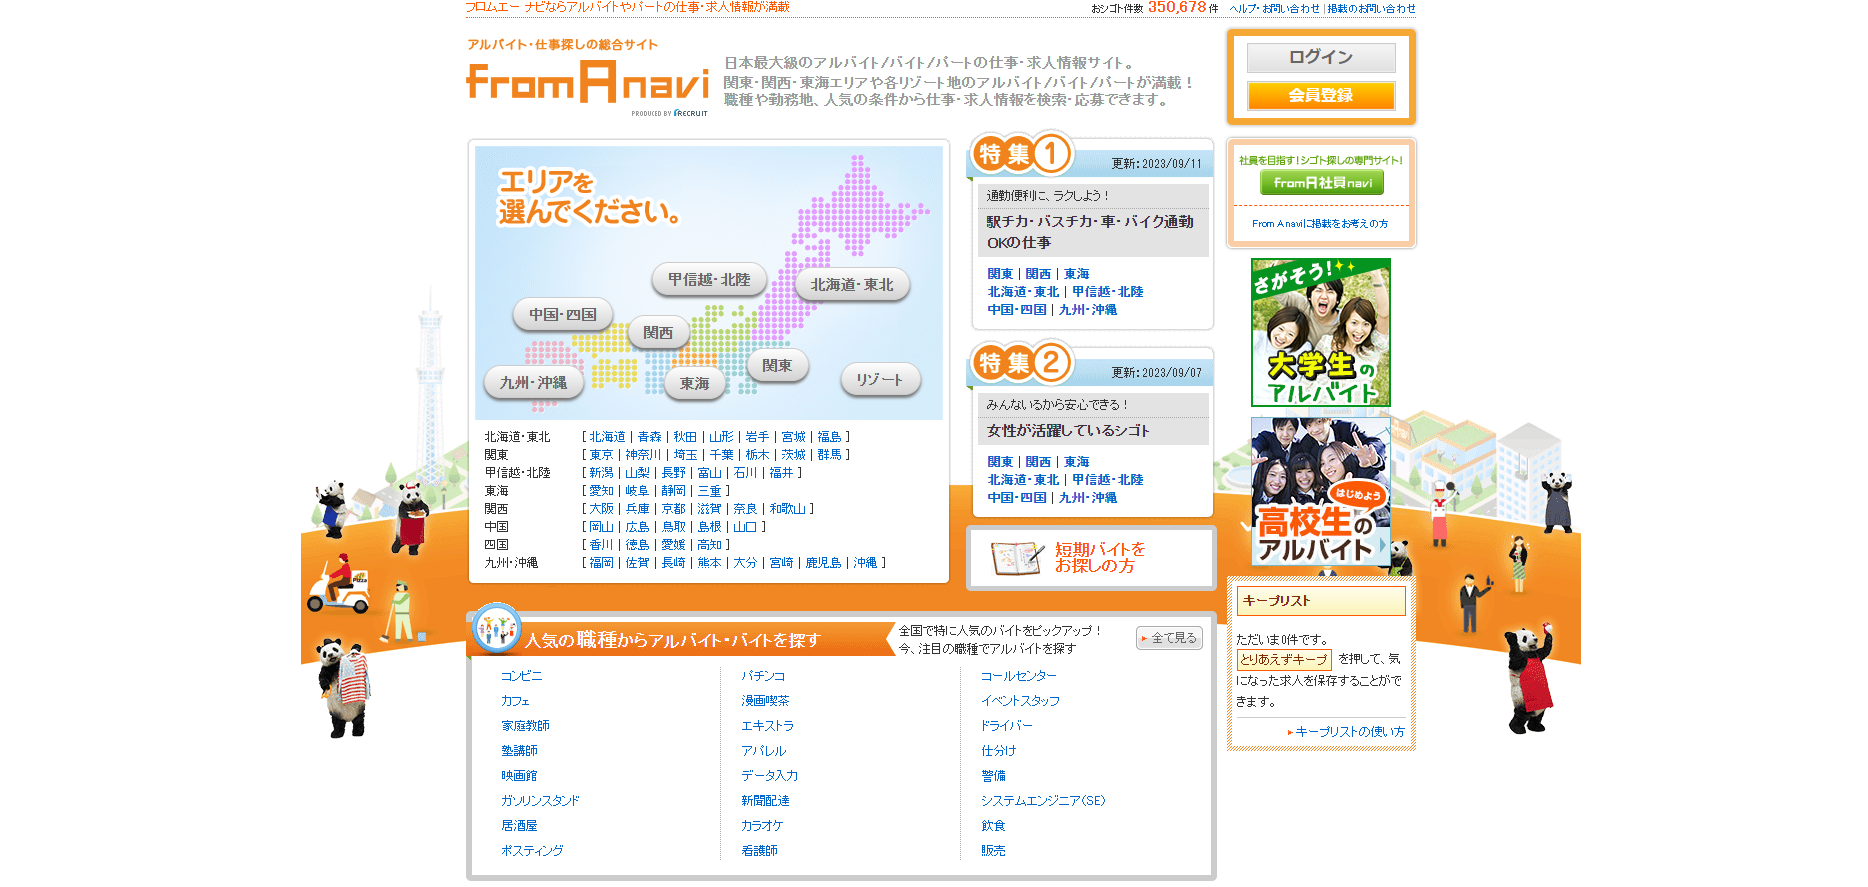This screenshot has height=887, width=1868.
Task: Open the 警備 job category
Action: [x=993, y=776]
